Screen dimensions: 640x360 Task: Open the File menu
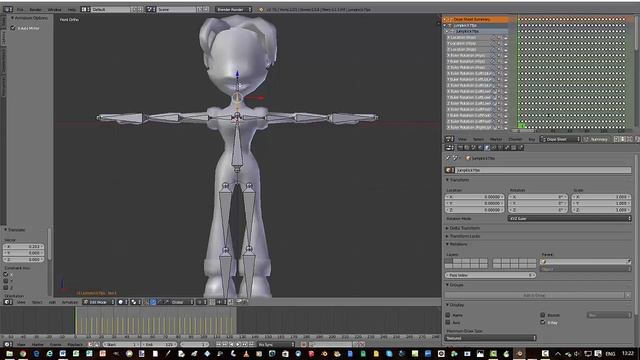point(20,9)
